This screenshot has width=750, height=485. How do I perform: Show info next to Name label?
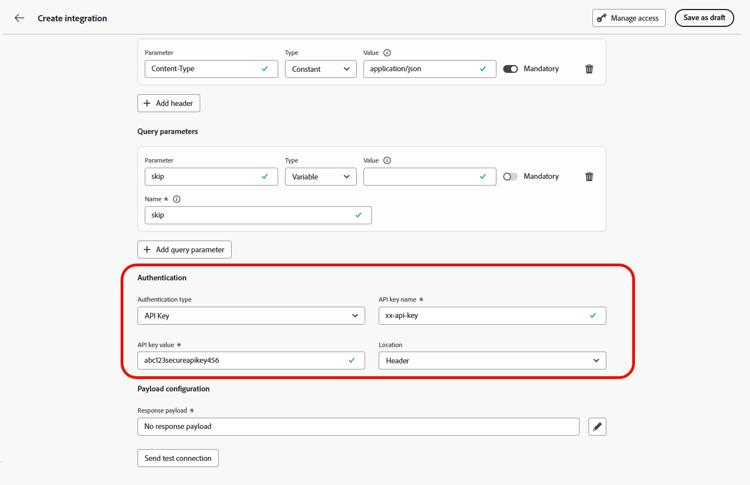pyautogui.click(x=176, y=199)
